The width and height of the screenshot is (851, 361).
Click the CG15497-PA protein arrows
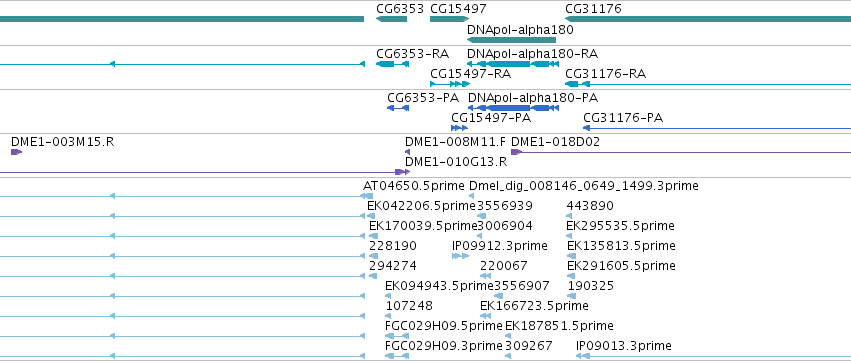[x=459, y=128]
